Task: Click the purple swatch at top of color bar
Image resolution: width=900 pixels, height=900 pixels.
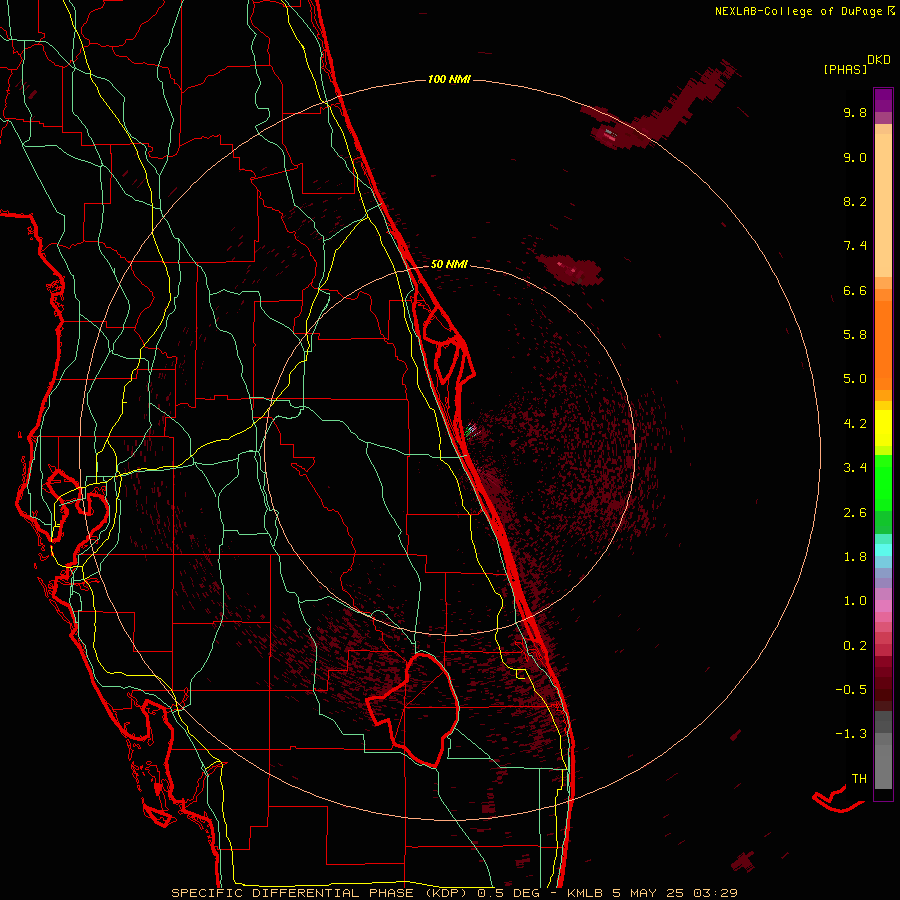Action: coord(883,100)
